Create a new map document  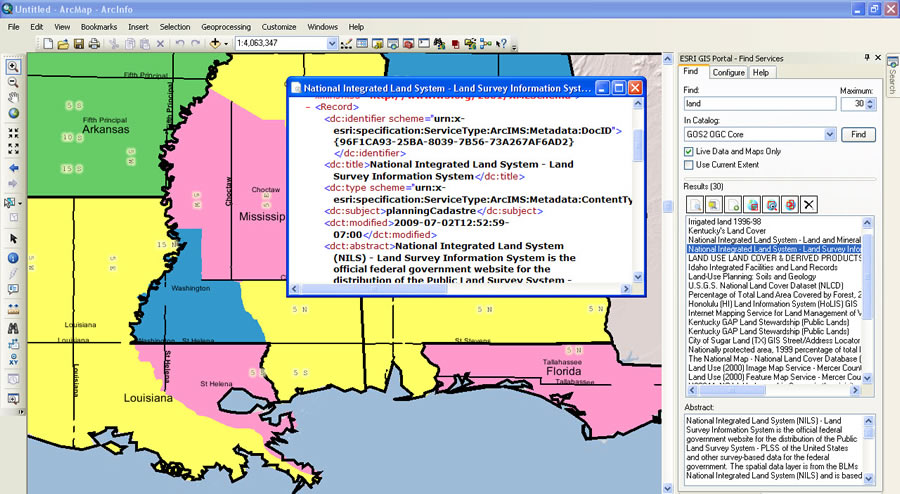(48, 44)
